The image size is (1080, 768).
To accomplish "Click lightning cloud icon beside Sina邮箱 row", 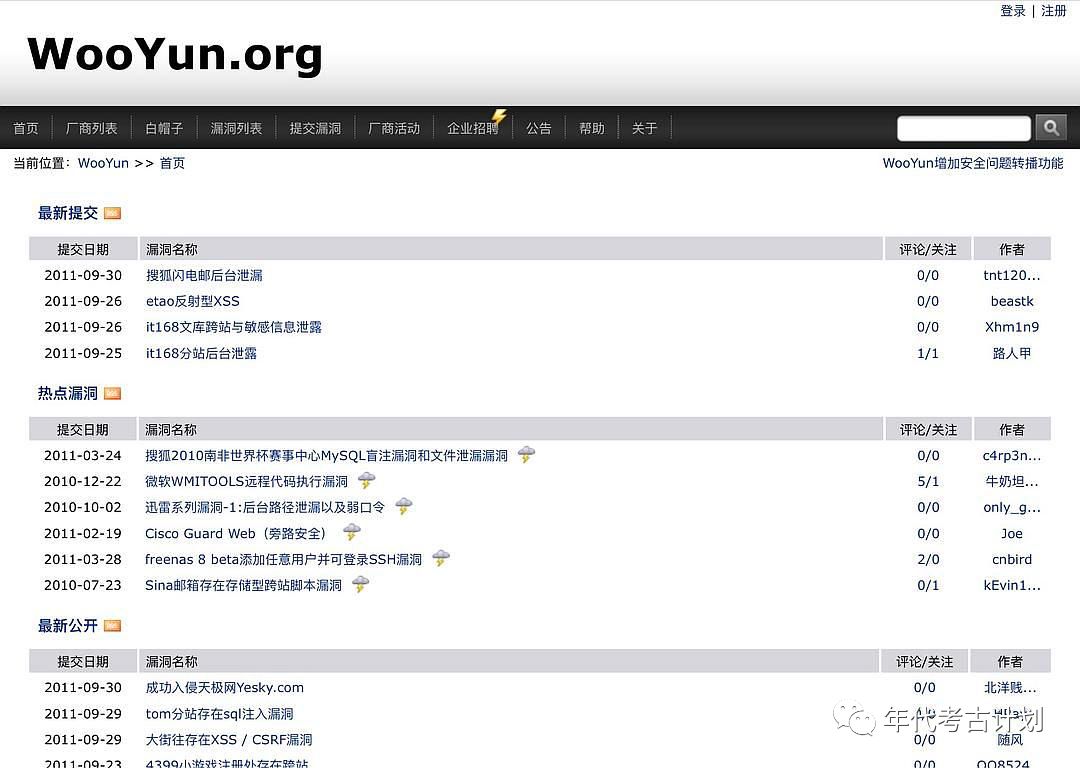I will [x=360, y=584].
